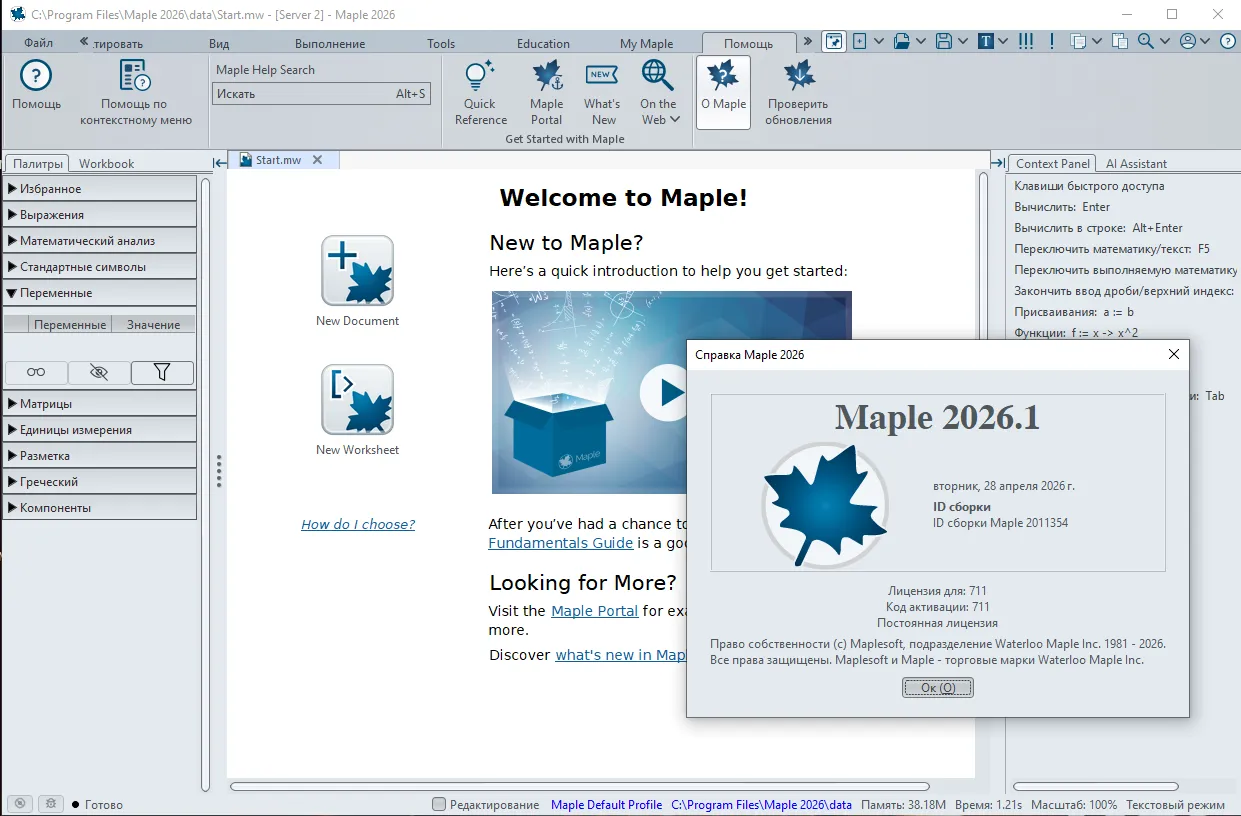Expand the Единицы измерения palette
The height and width of the screenshot is (816, 1241).
point(100,430)
